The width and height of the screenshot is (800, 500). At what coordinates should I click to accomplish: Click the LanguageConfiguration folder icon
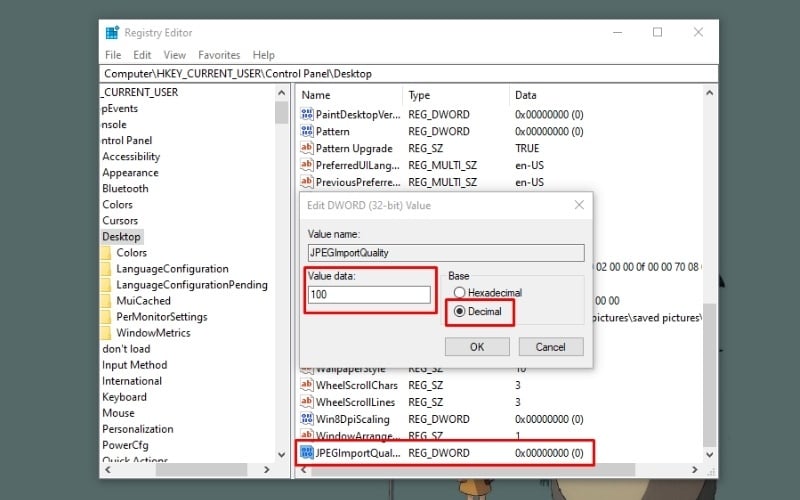(106, 269)
